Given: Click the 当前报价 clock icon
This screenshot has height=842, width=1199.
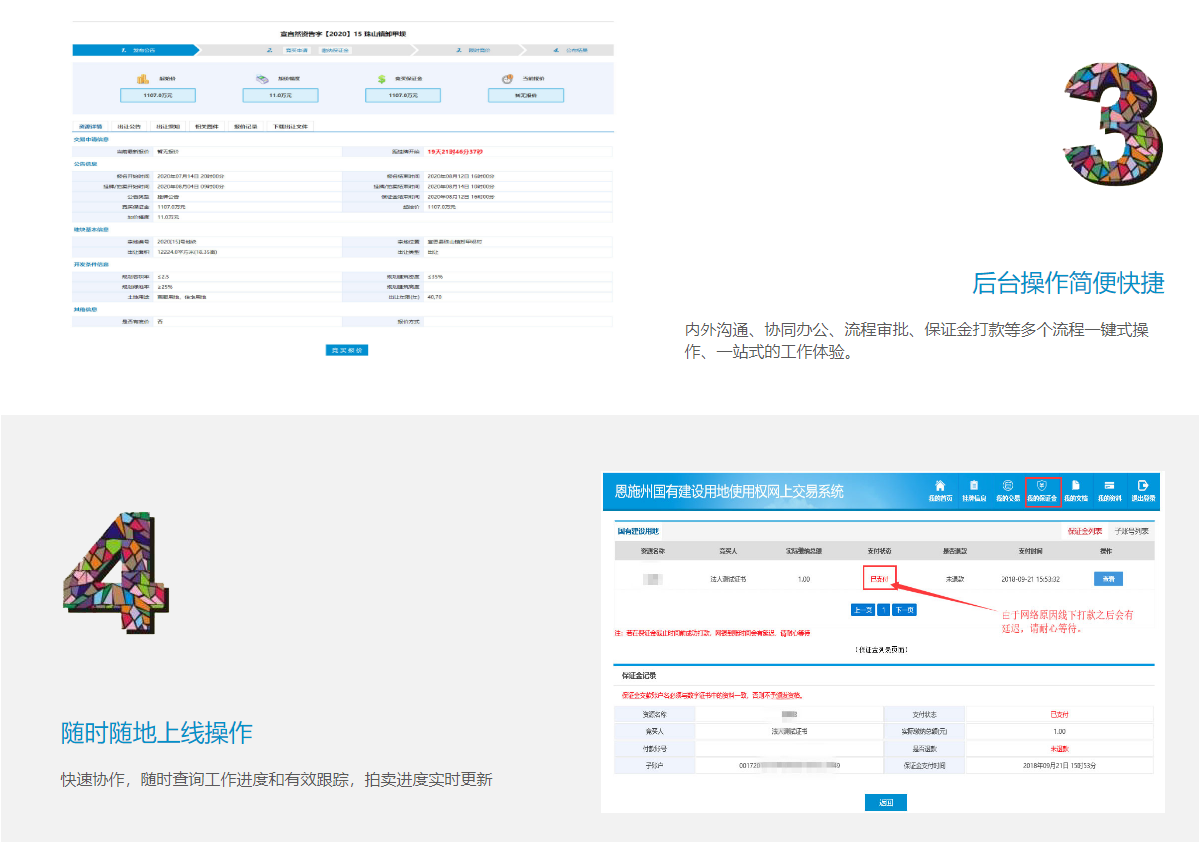Looking at the screenshot, I should pyautogui.click(x=508, y=79).
